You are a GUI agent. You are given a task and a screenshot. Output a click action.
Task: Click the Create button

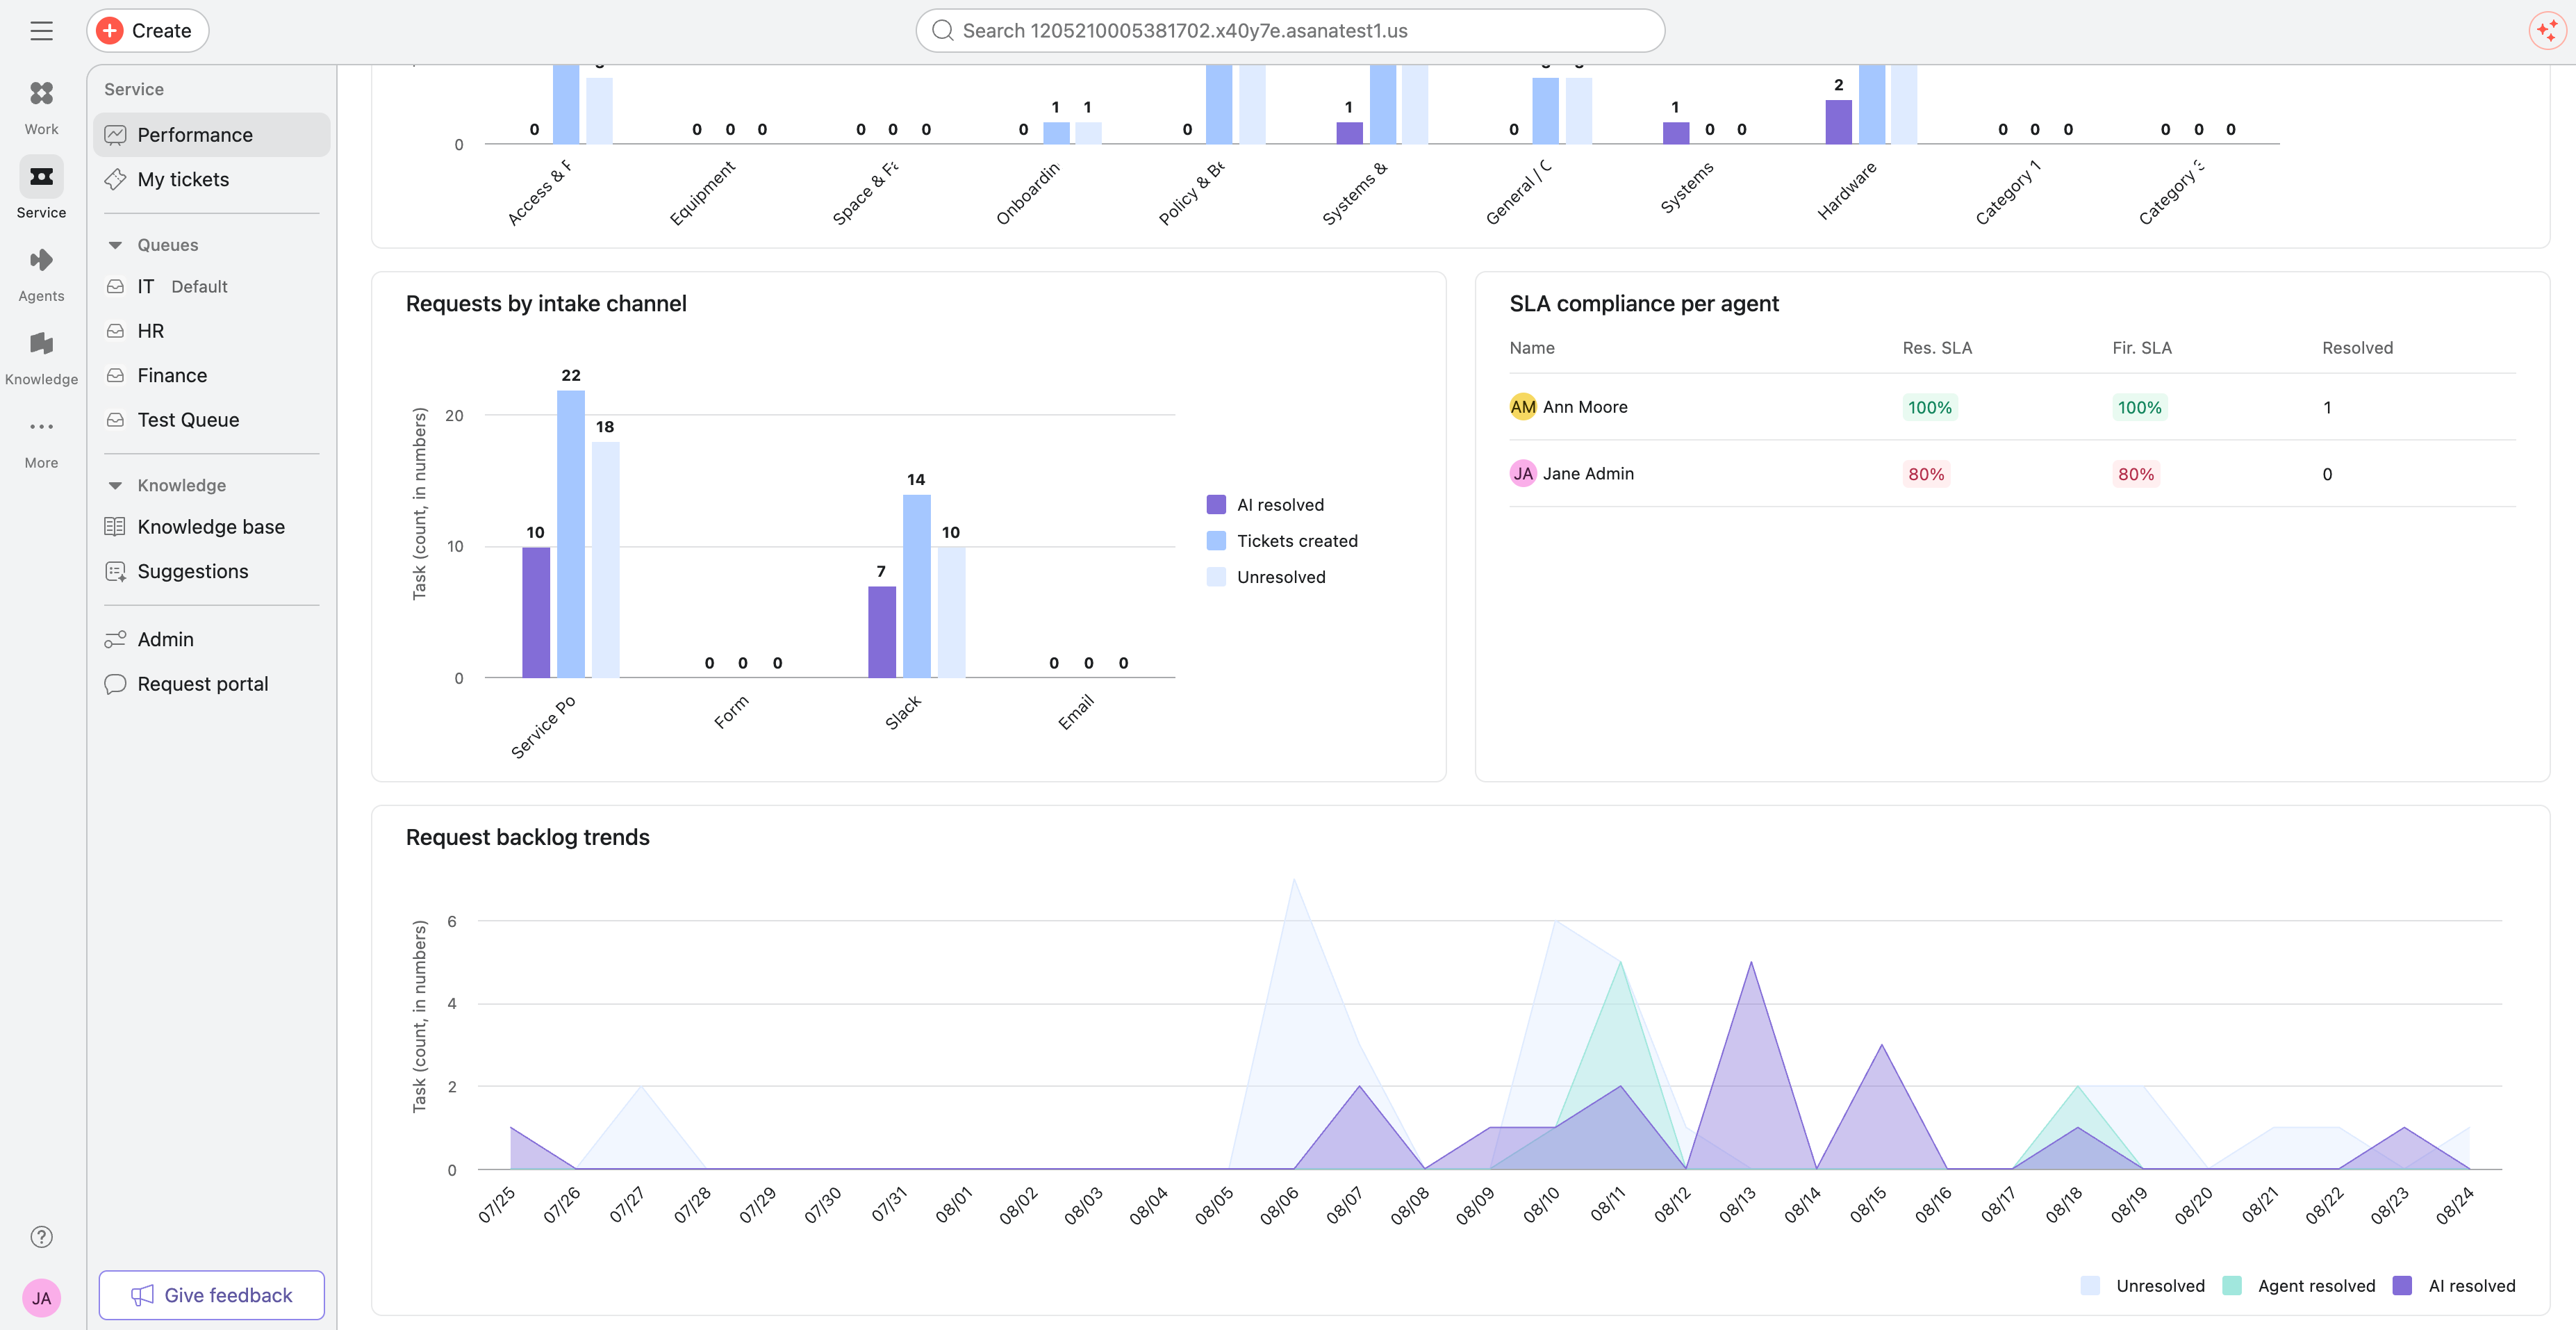147,31
